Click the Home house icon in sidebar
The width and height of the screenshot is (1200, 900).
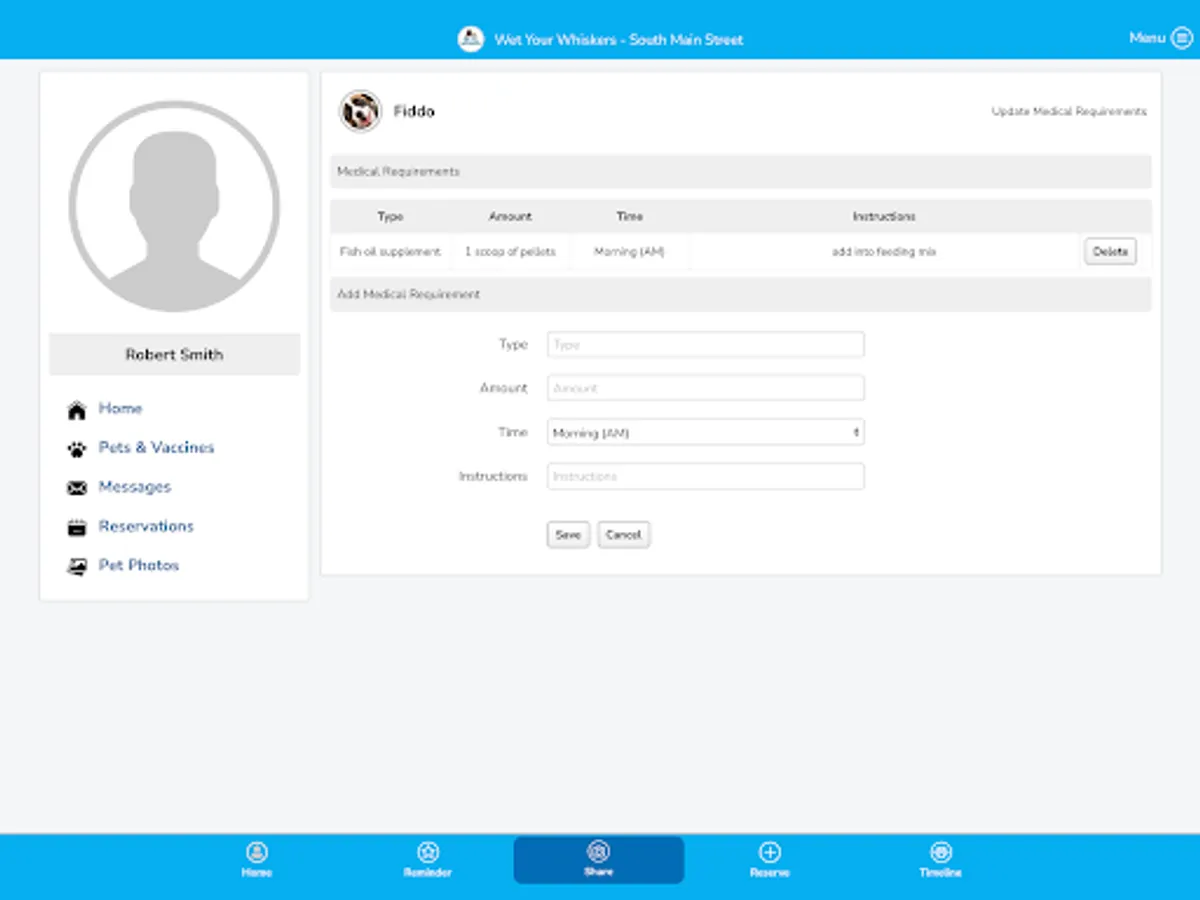point(76,410)
